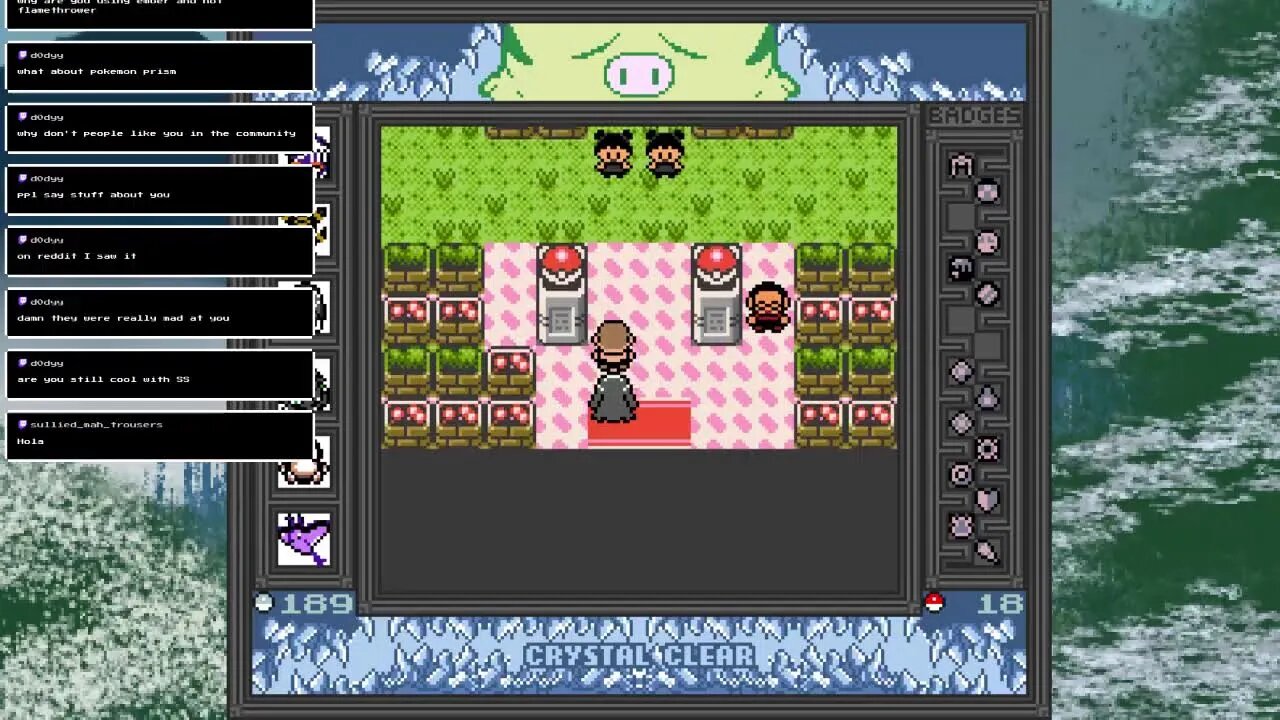
Task: Click the right Poké Ball gym statue
Action: [716, 293]
